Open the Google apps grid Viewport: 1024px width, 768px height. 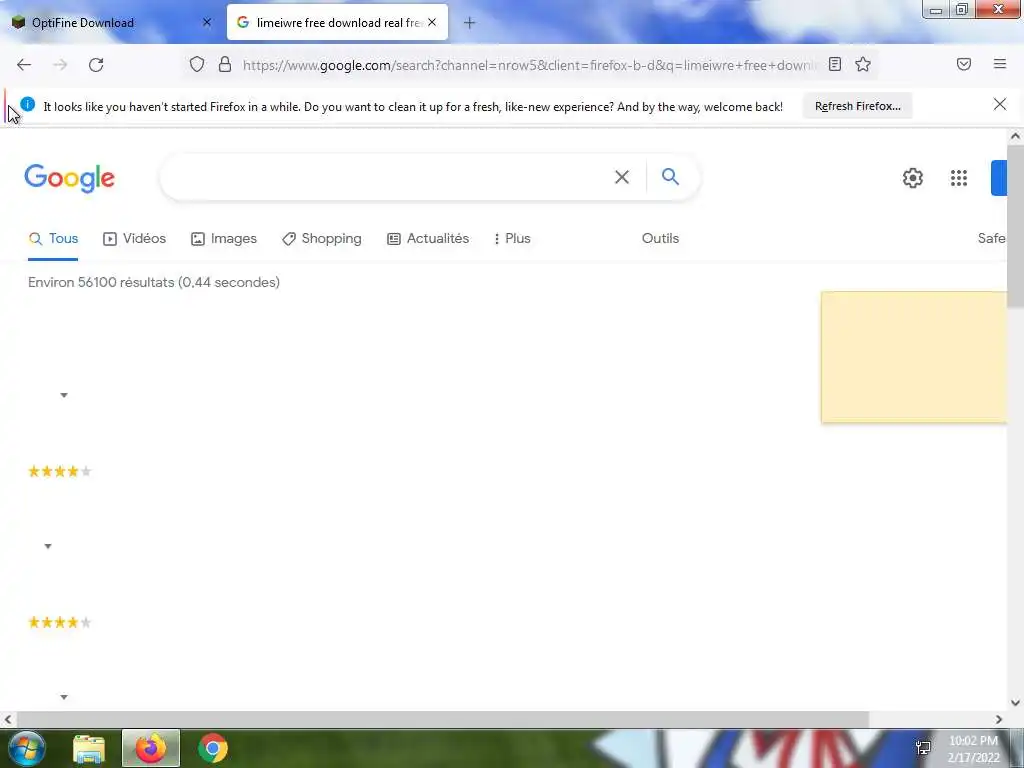pyautogui.click(x=959, y=178)
